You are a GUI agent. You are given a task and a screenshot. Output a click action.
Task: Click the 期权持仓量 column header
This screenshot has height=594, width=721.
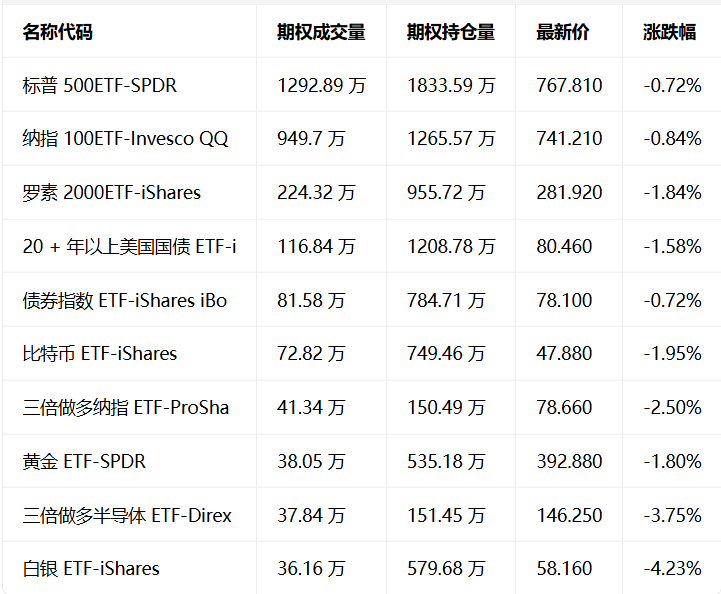[451, 32]
